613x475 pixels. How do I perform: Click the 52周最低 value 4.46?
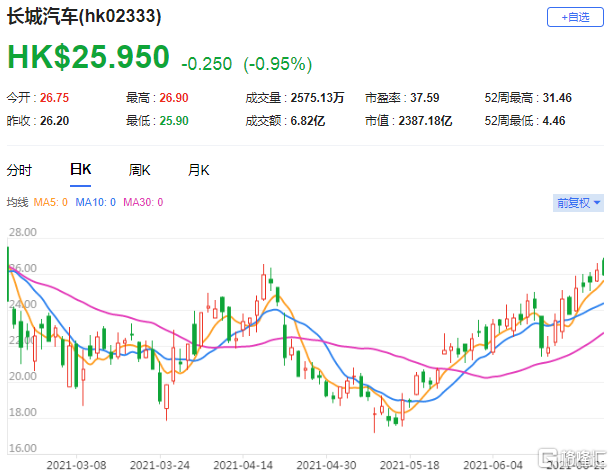point(554,121)
